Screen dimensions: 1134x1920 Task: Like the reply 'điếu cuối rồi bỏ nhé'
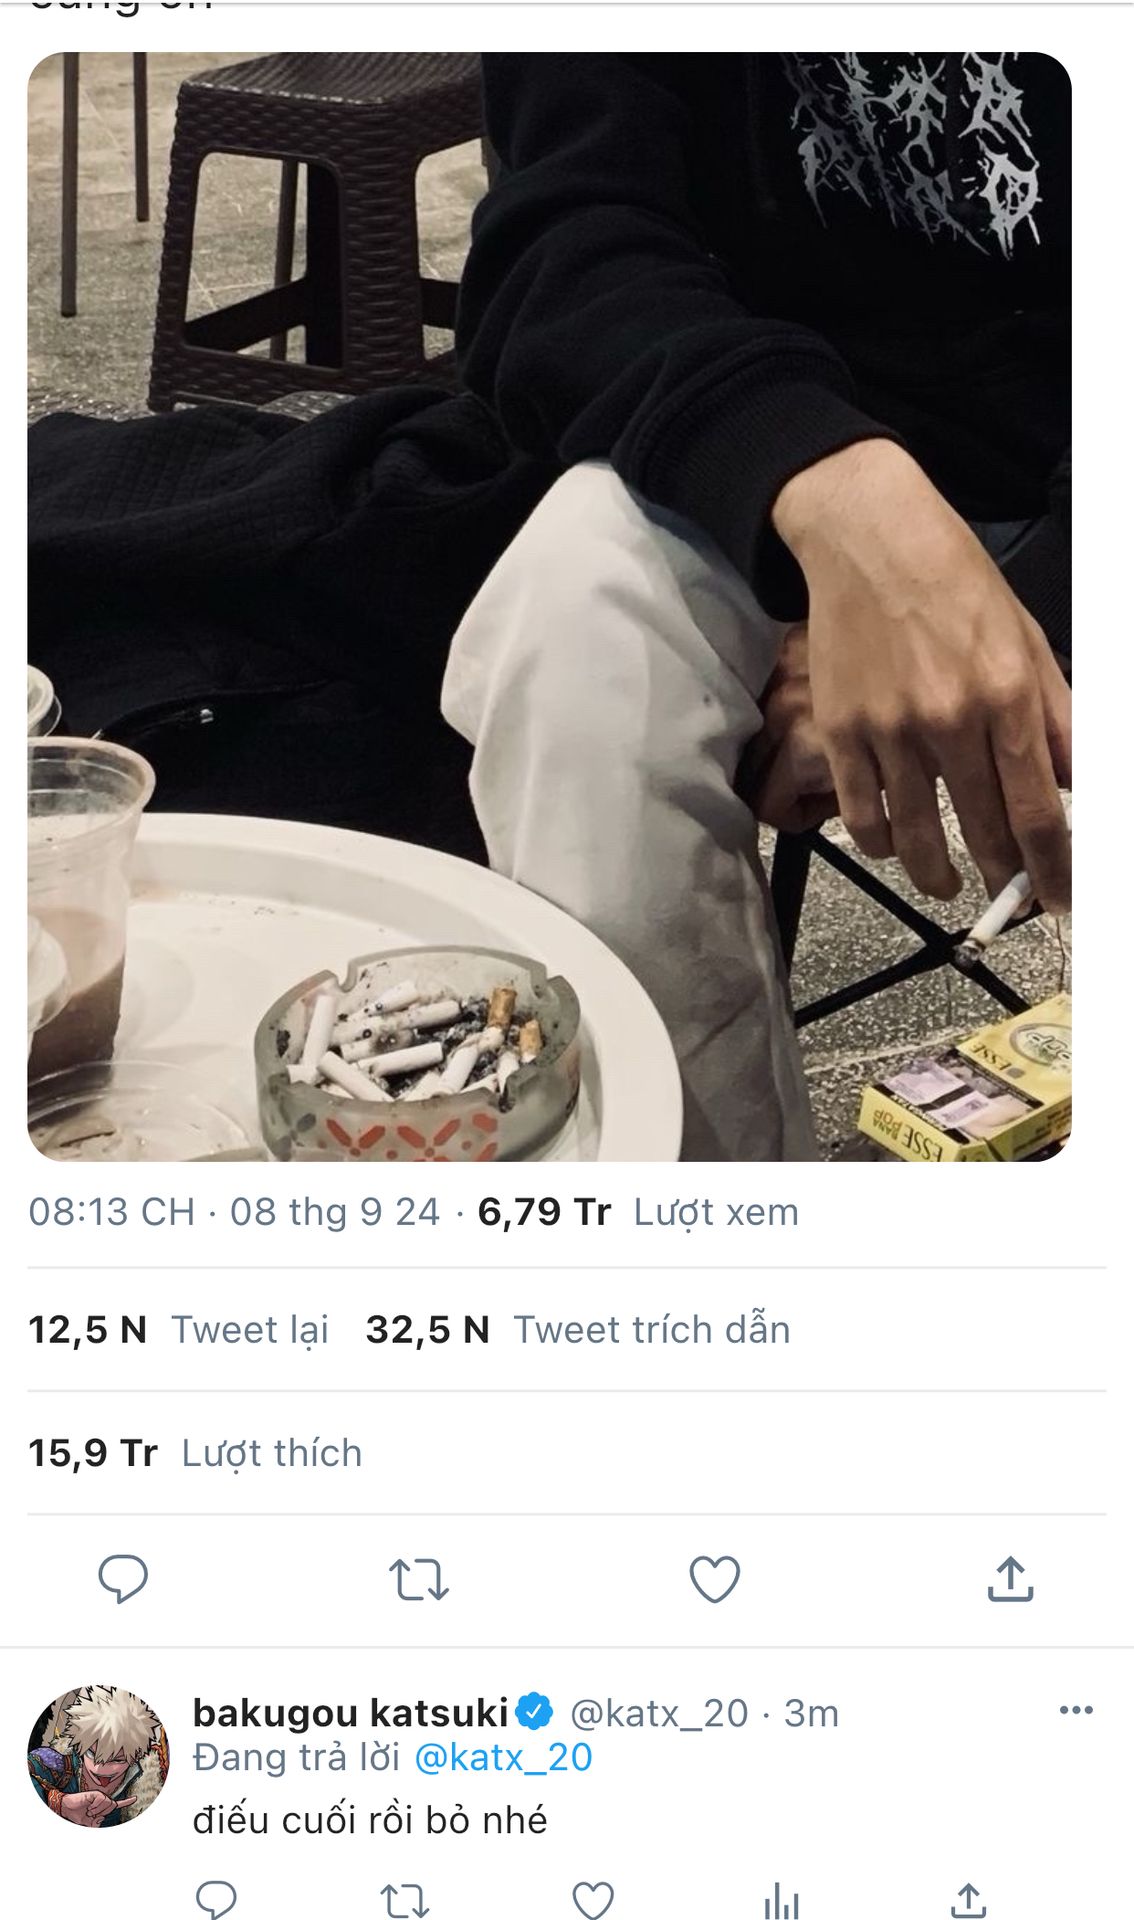coord(592,1899)
